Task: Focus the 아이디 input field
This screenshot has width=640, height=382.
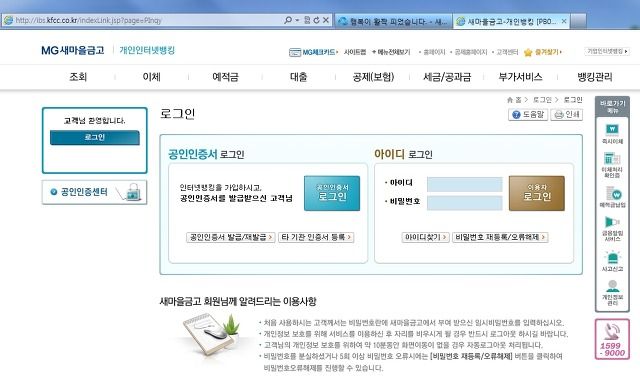Action: (464, 184)
